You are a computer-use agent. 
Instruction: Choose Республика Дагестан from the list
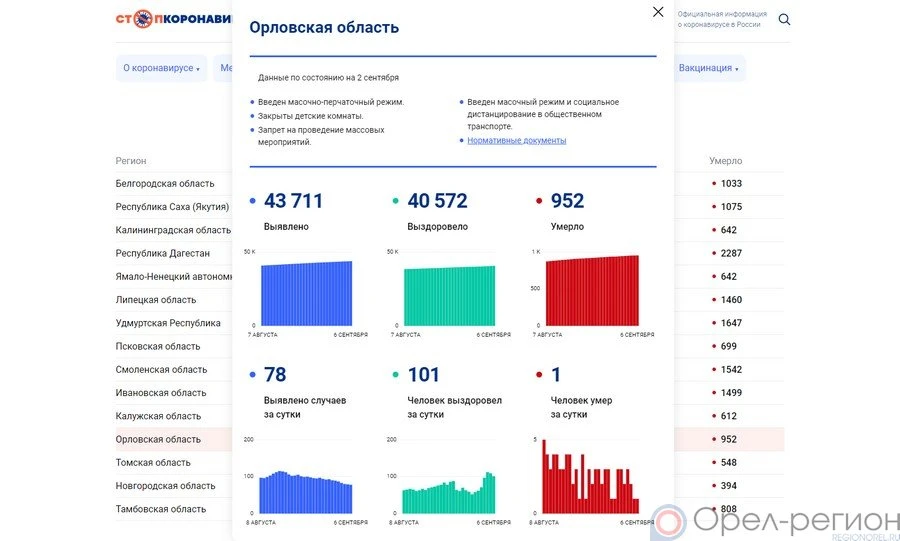pyautogui.click(x=163, y=254)
